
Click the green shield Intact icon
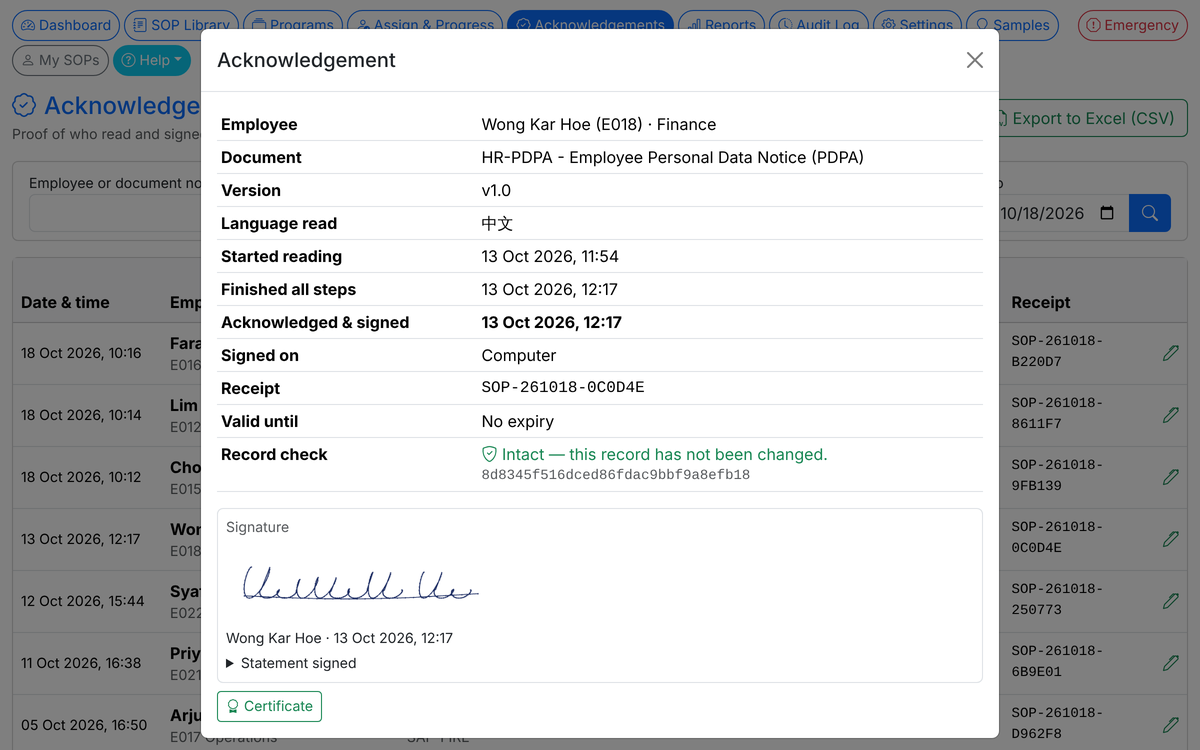coord(489,454)
